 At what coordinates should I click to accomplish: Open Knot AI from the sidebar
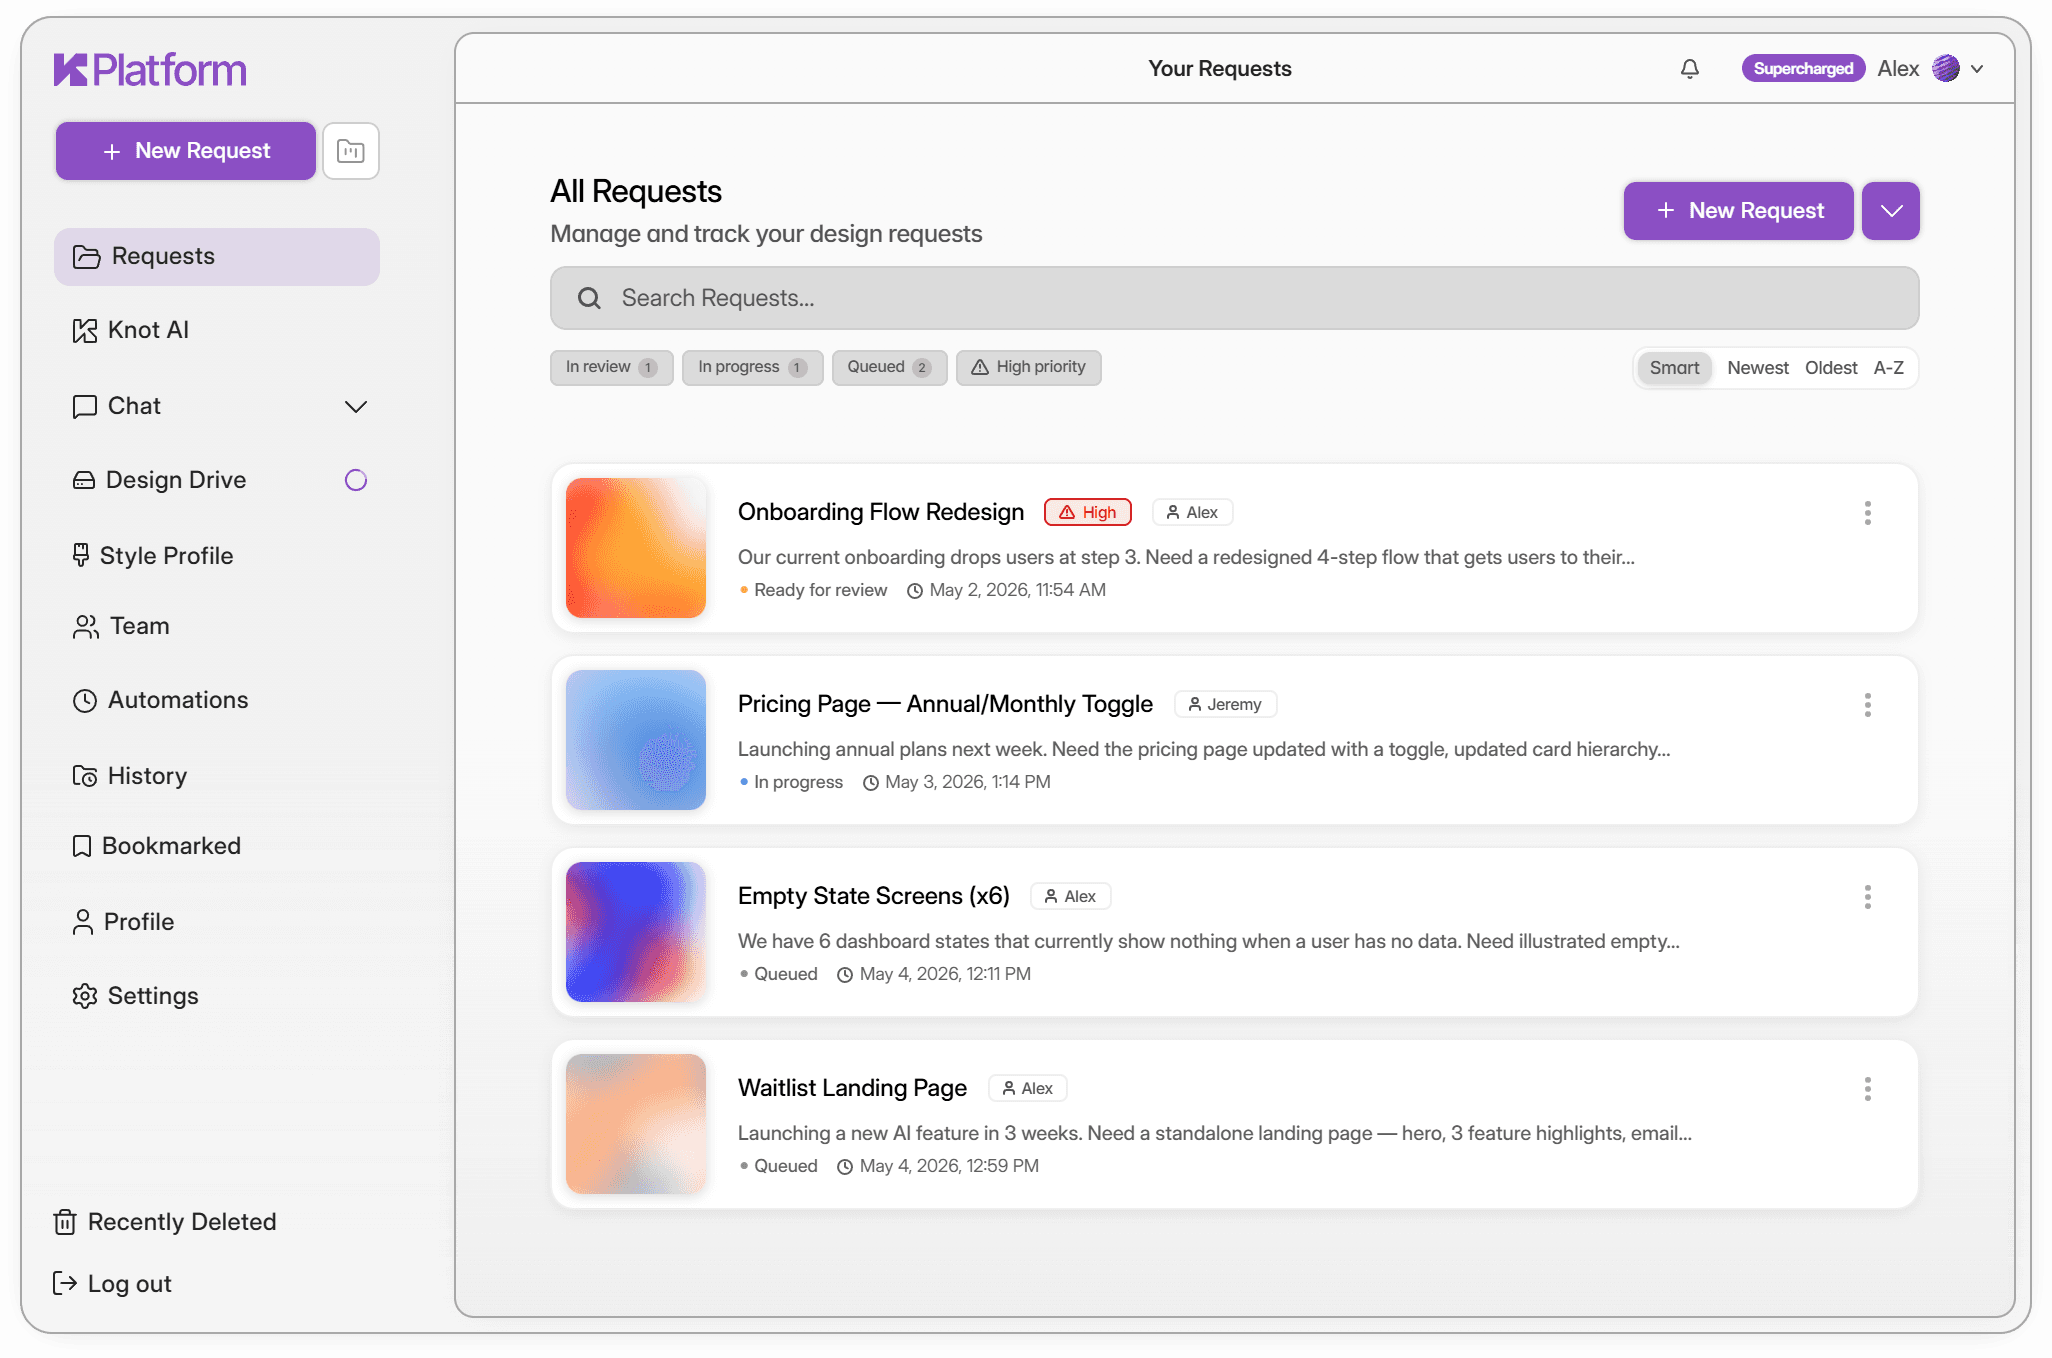pyautogui.click(x=217, y=330)
